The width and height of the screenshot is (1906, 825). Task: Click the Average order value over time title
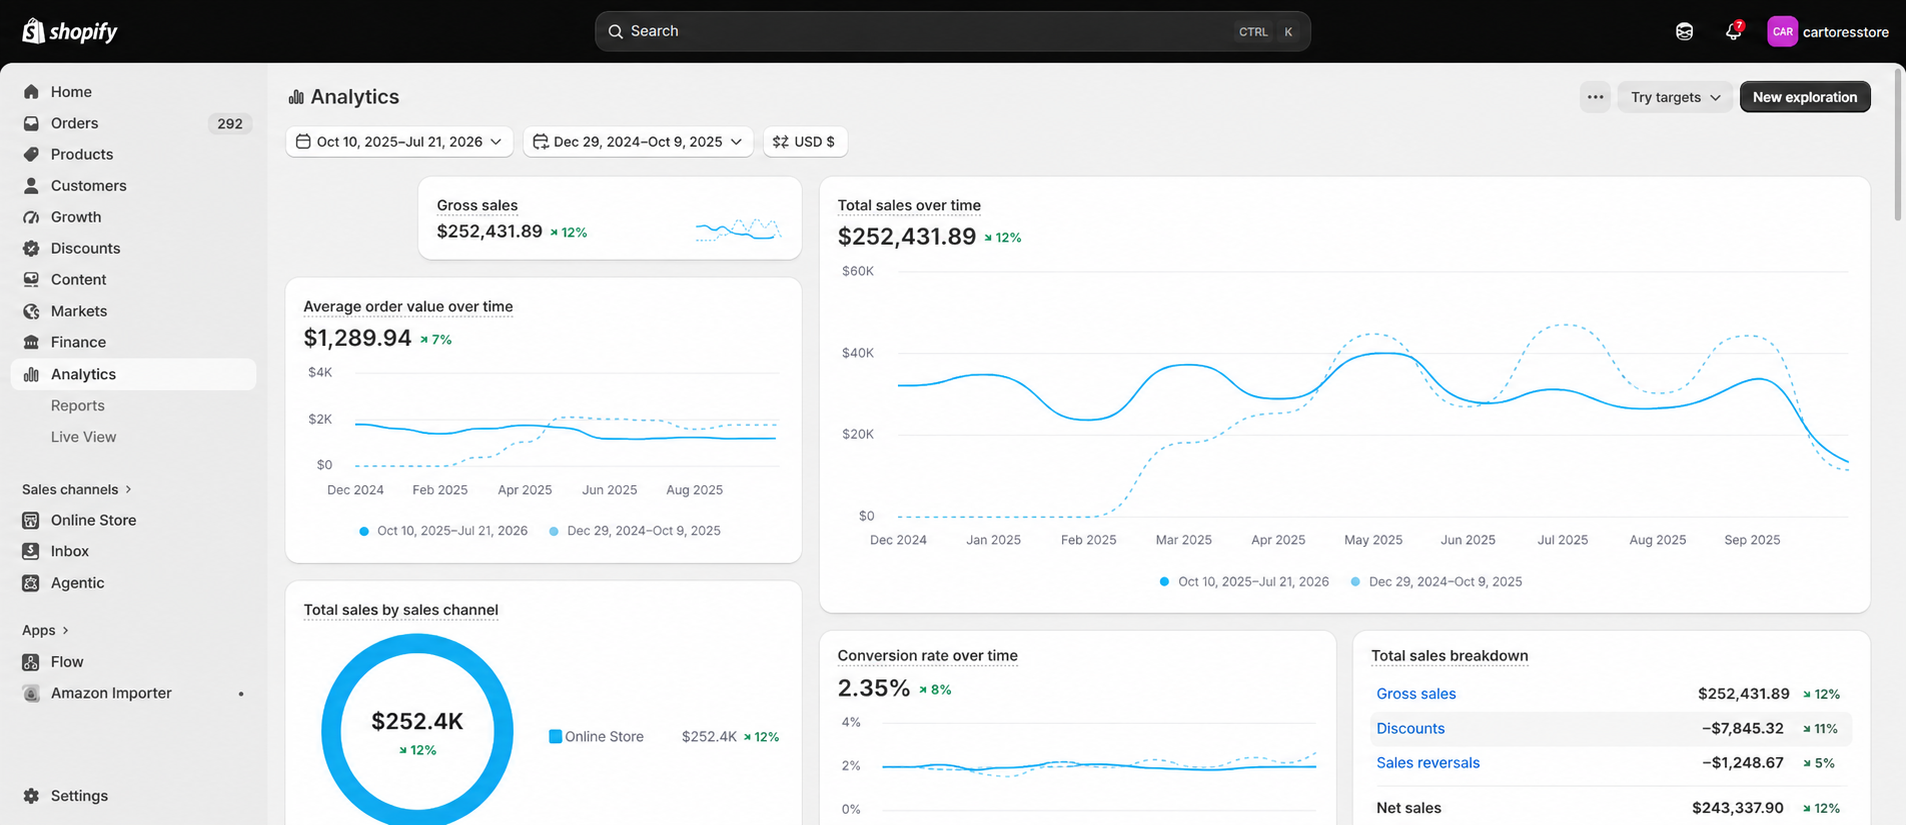(408, 307)
